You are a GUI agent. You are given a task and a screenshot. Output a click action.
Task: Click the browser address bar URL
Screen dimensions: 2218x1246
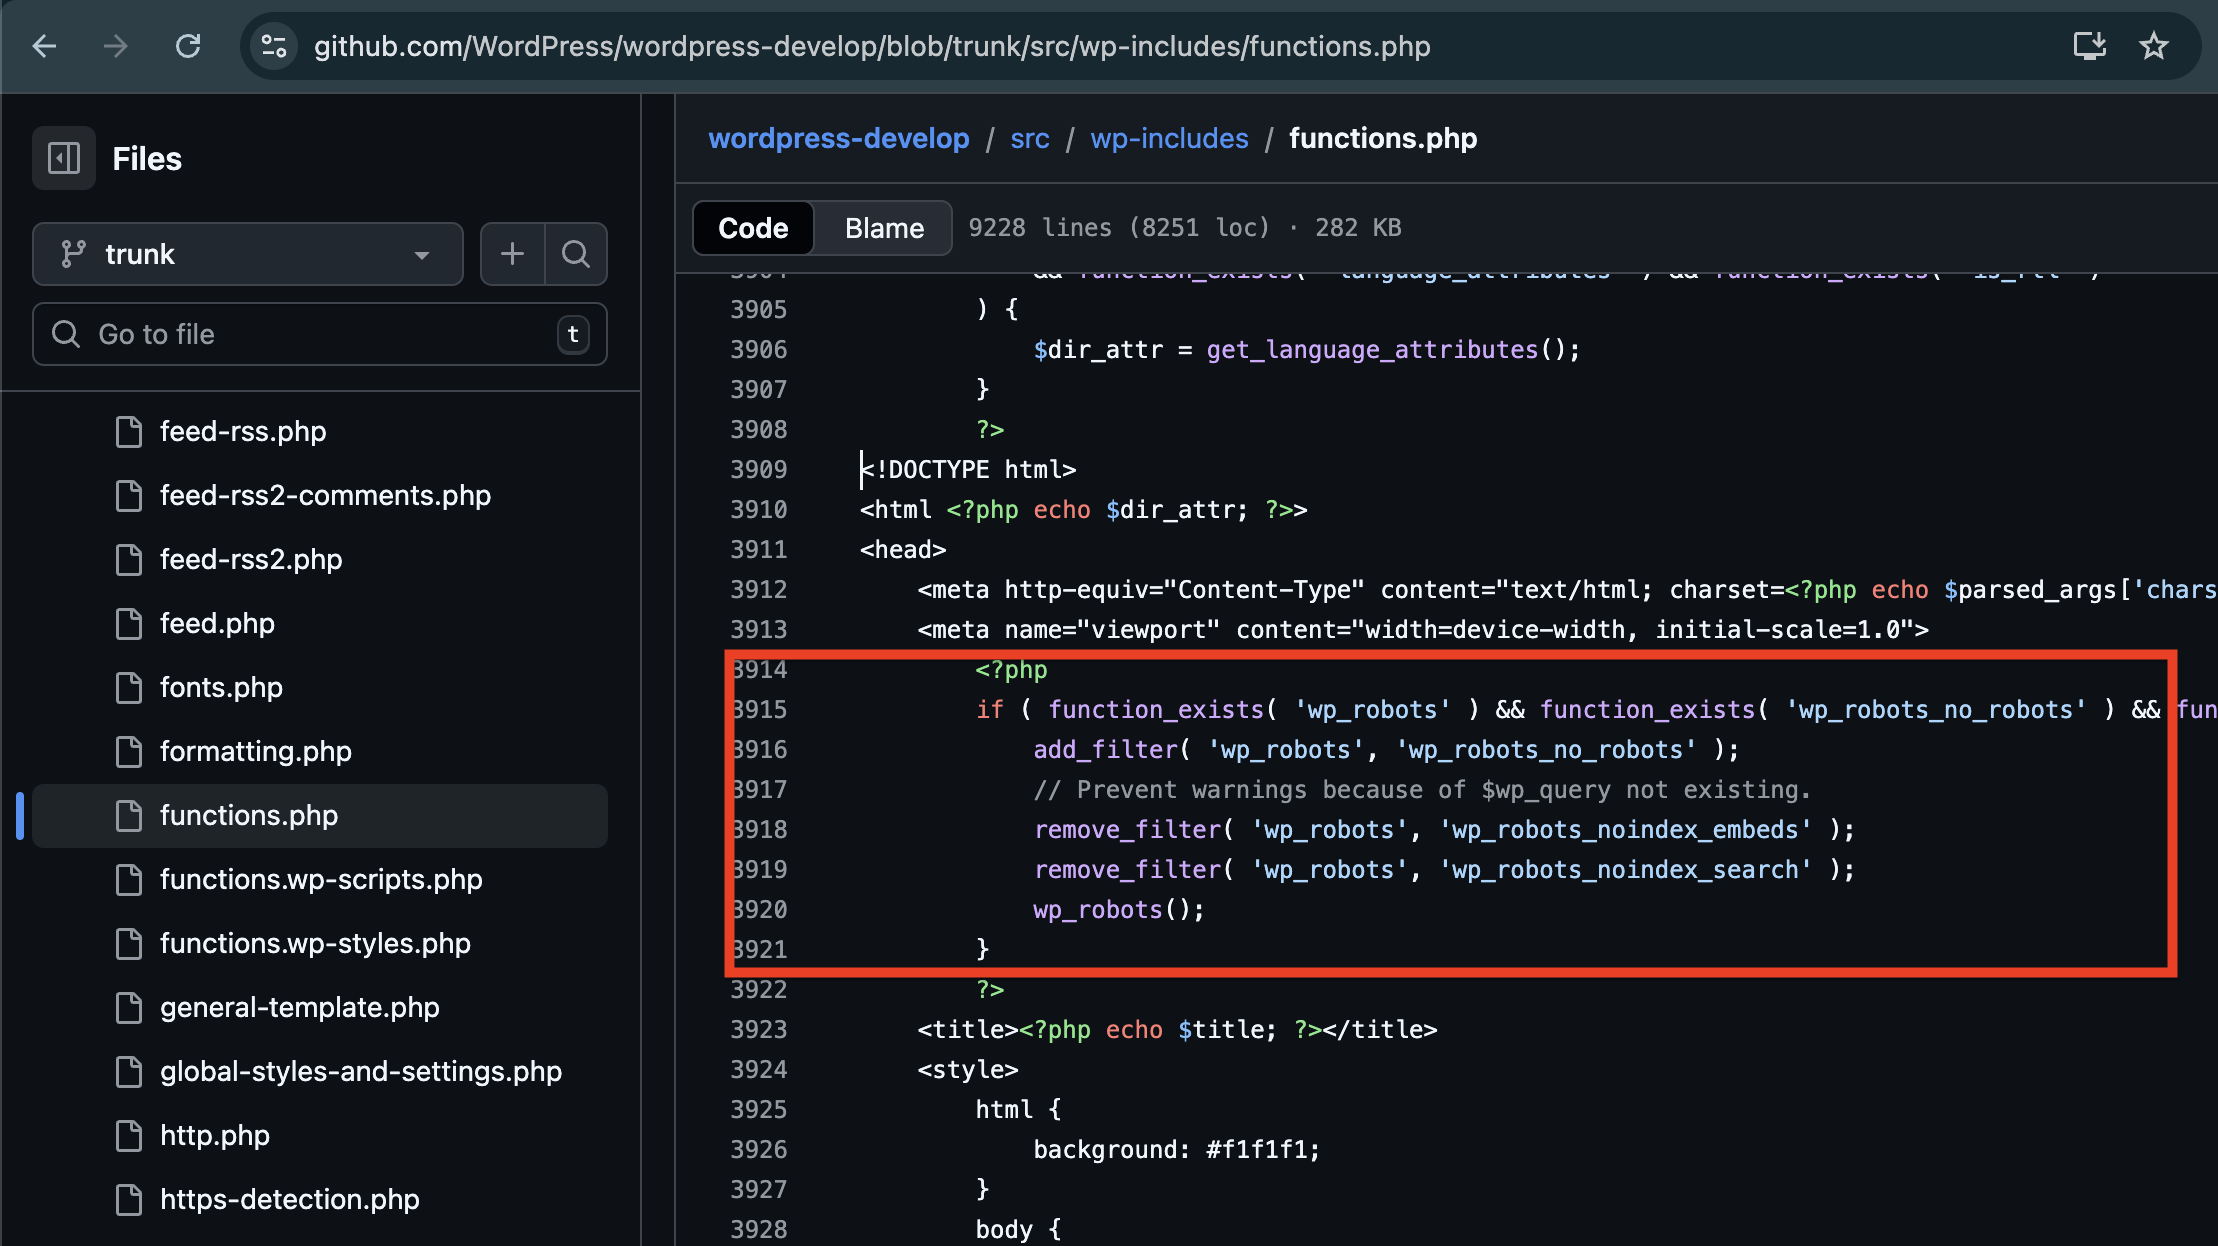tap(872, 46)
